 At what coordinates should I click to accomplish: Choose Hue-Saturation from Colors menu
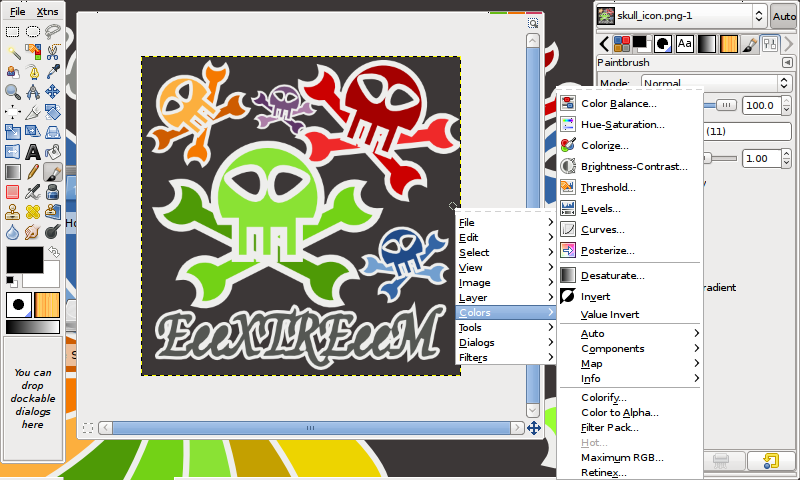coord(629,124)
